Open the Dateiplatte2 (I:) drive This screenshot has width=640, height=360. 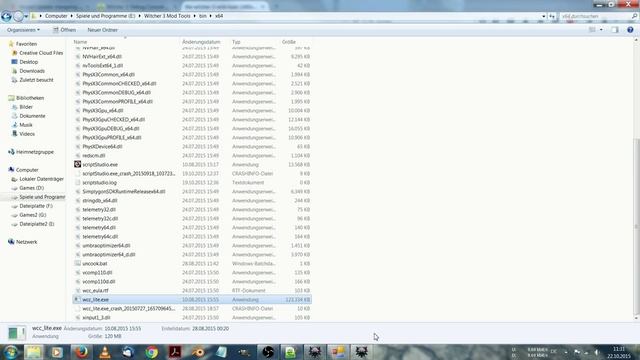[x=37, y=224]
